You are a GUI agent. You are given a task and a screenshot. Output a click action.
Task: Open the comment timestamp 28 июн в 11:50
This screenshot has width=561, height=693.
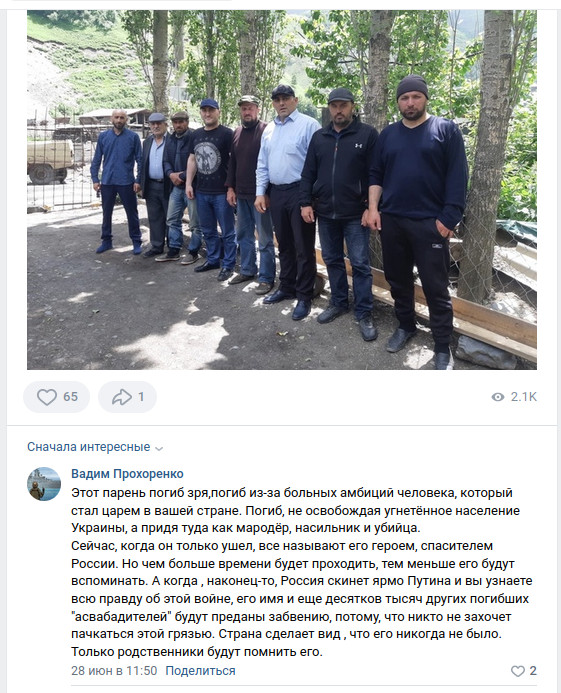coord(114,670)
